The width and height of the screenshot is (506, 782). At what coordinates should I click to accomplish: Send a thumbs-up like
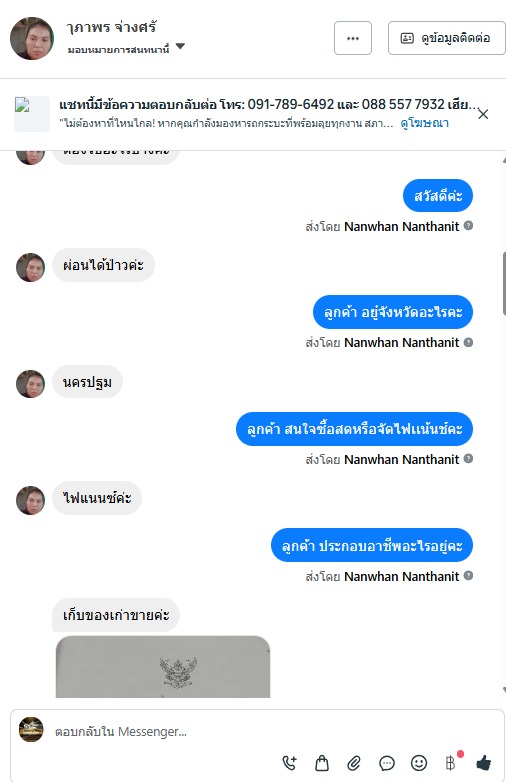pyautogui.click(x=483, y=763)
